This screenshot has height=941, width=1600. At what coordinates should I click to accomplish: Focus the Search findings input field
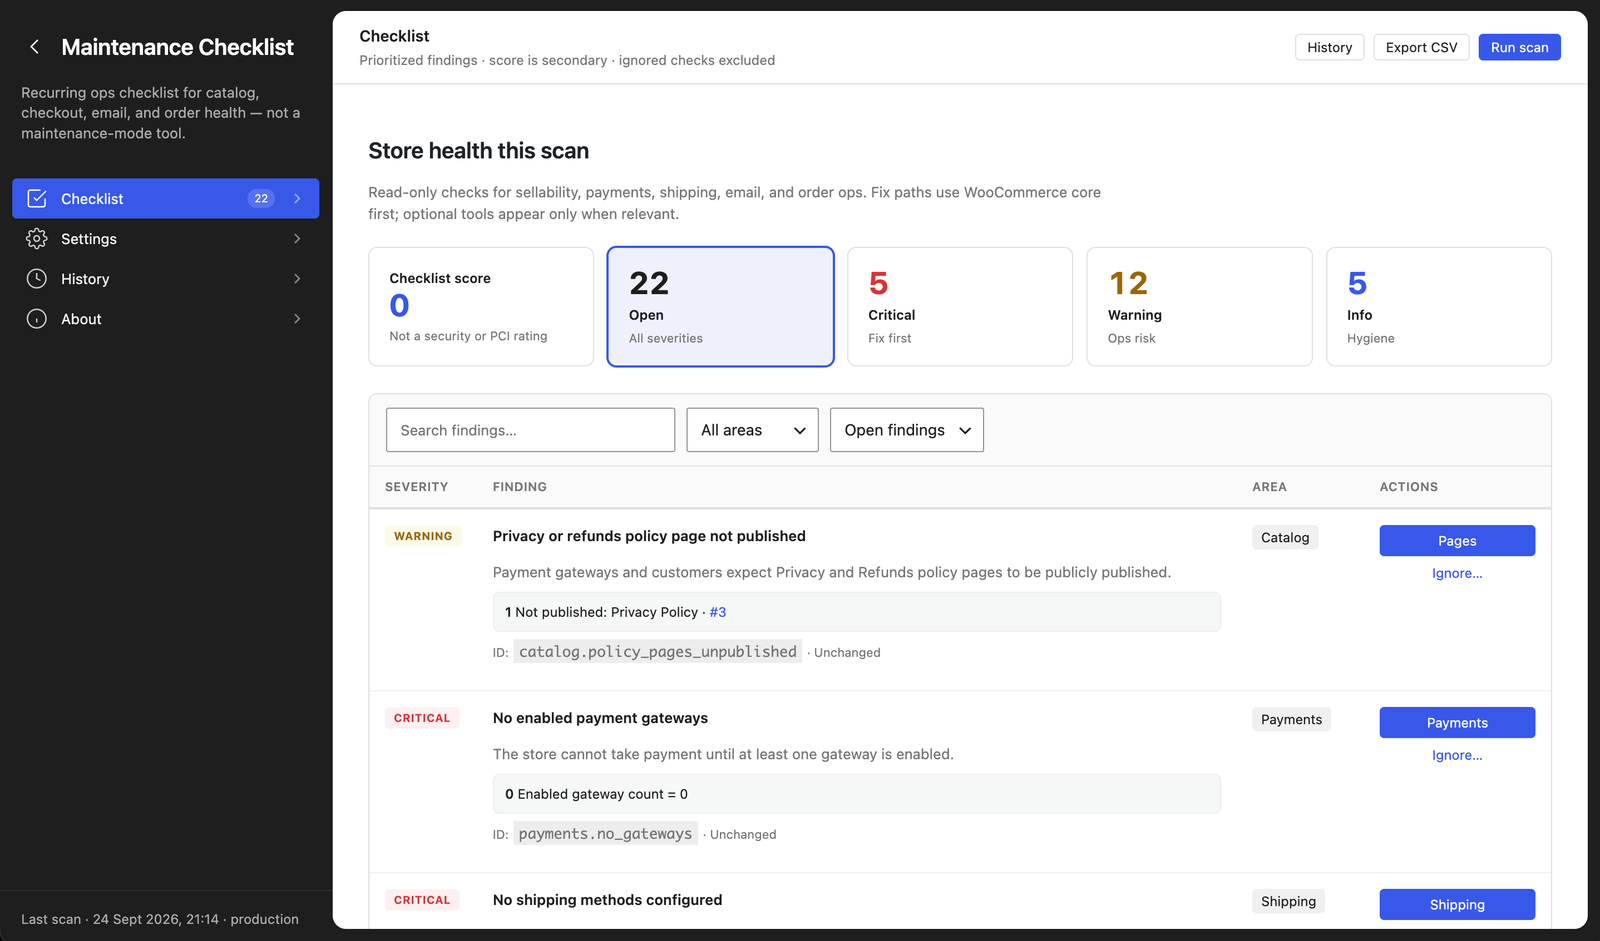pyautogui.click(x=530, y=430)
